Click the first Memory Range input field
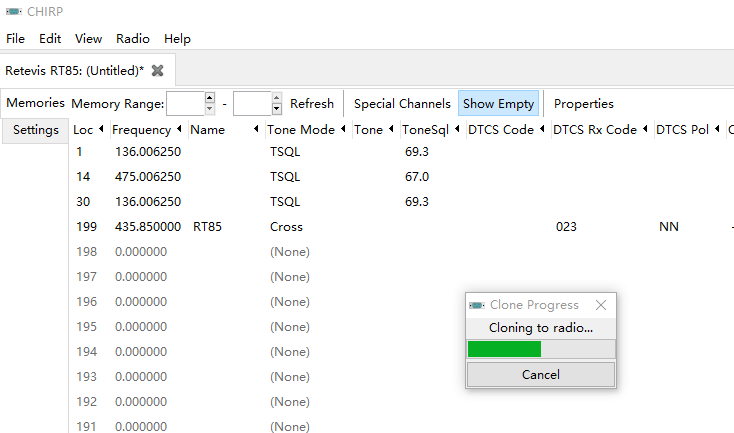The height and width of the screenshot is (433, 734). [x=185, y=103]
